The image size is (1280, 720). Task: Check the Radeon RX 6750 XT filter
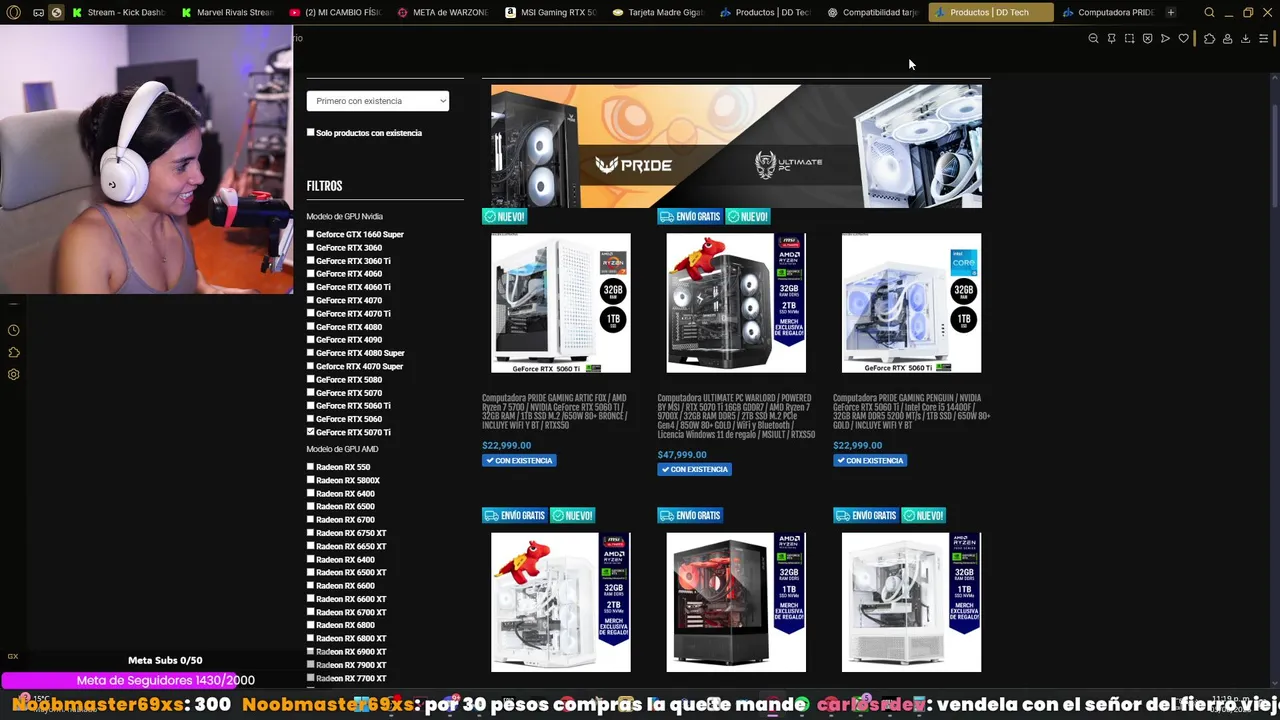[x=310, y=533]
